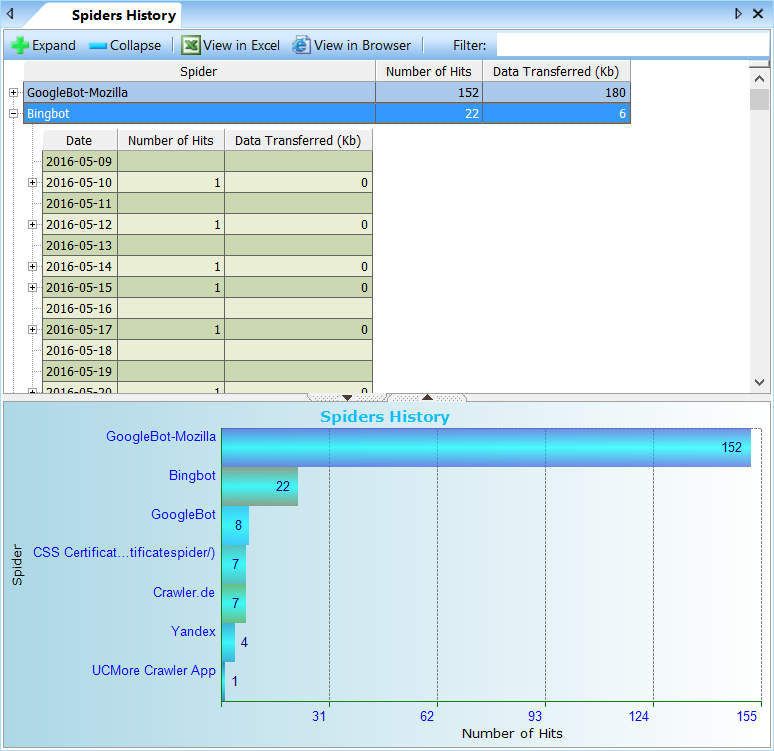Expand the 2016-05-17 date row

33,329
